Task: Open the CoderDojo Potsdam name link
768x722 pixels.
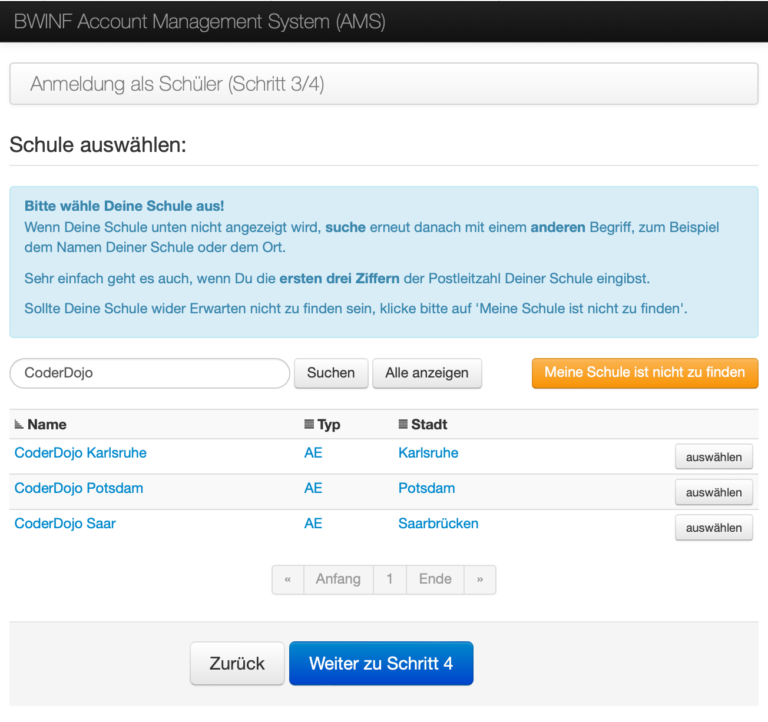Action: coord(78,488)
